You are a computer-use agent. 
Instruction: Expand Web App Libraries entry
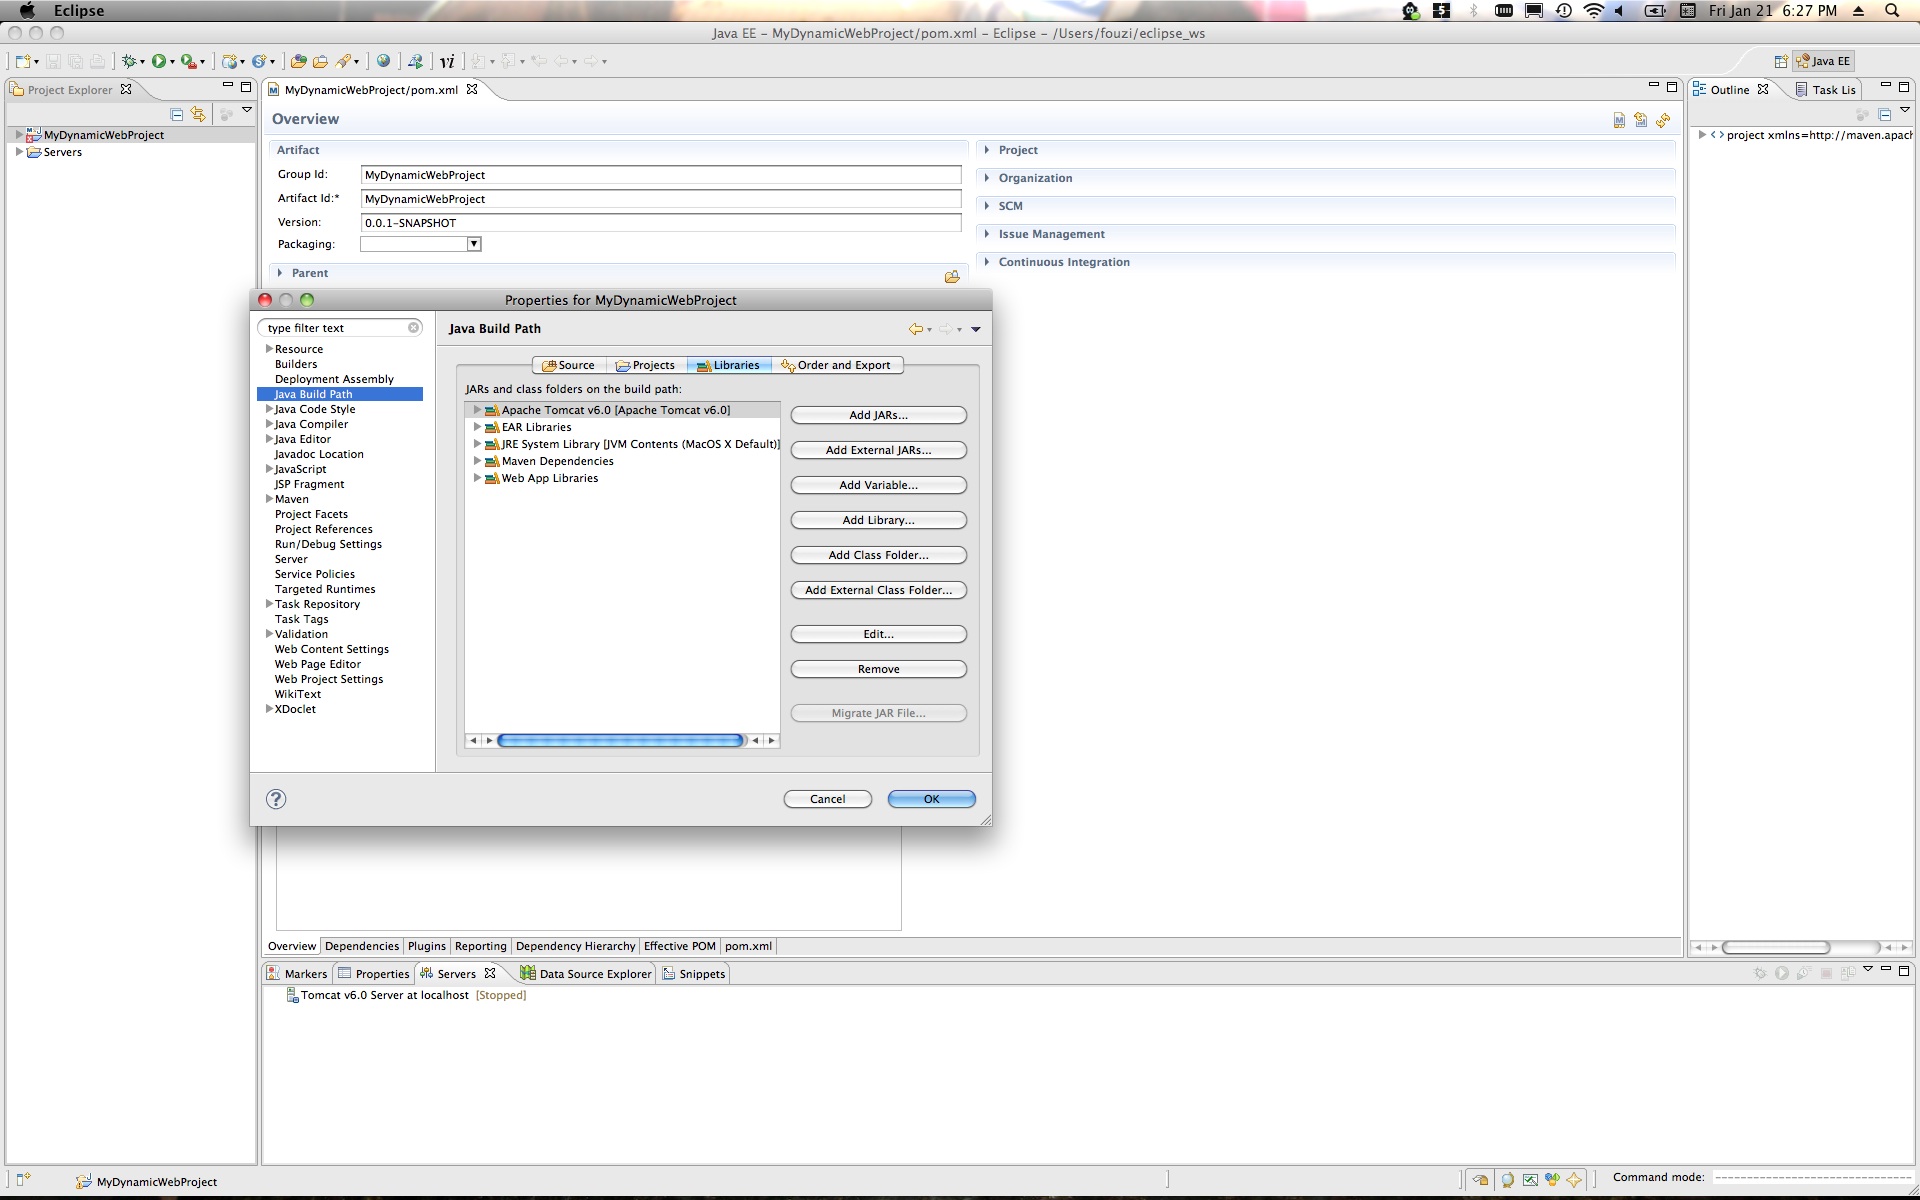(477, 478)
